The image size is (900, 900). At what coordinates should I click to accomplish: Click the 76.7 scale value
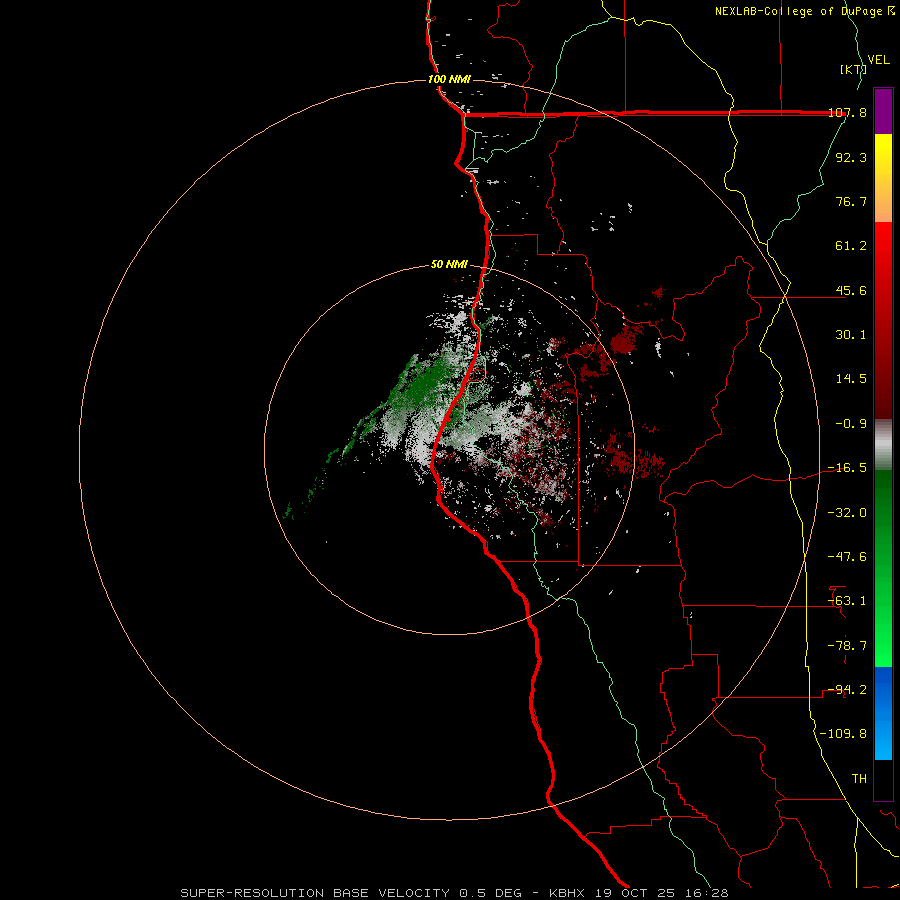click(851, 201)
